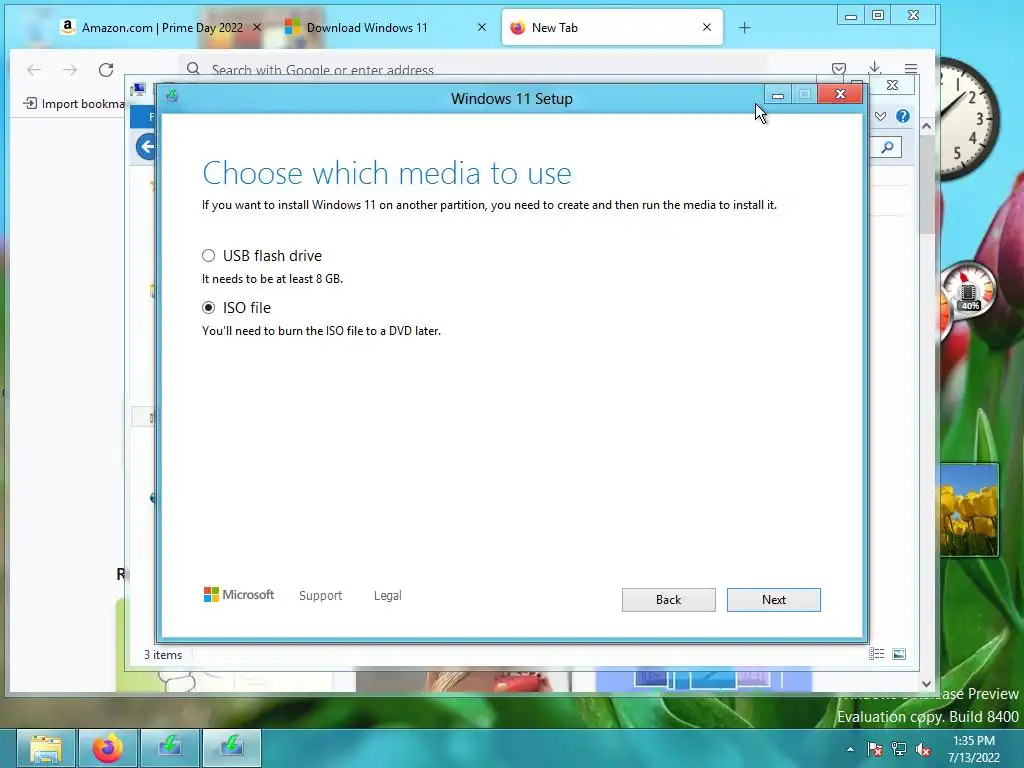Open Firefox from the taskbar

[x=108, y=748]
